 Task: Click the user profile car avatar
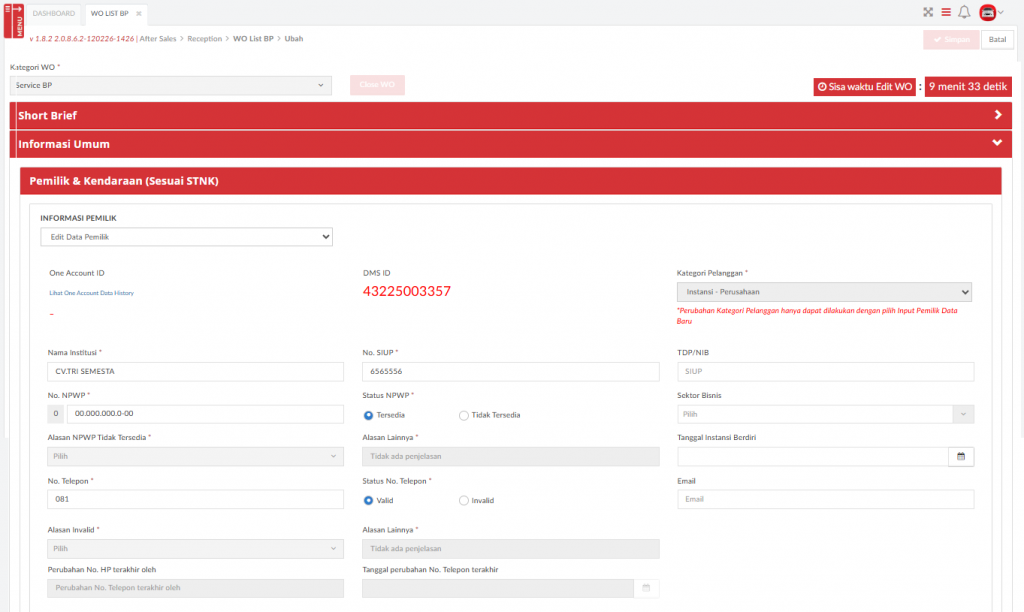click(988, 13)
